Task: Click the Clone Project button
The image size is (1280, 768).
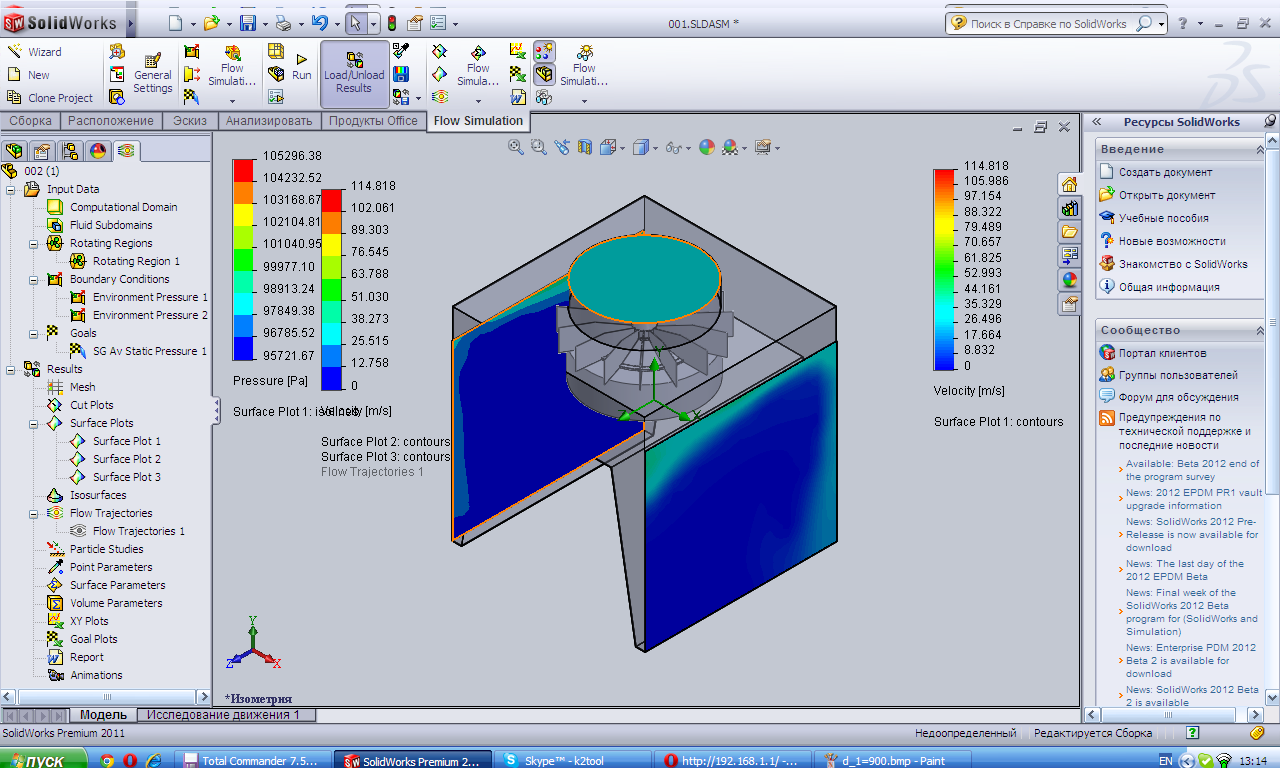Action: click(60, 98)
